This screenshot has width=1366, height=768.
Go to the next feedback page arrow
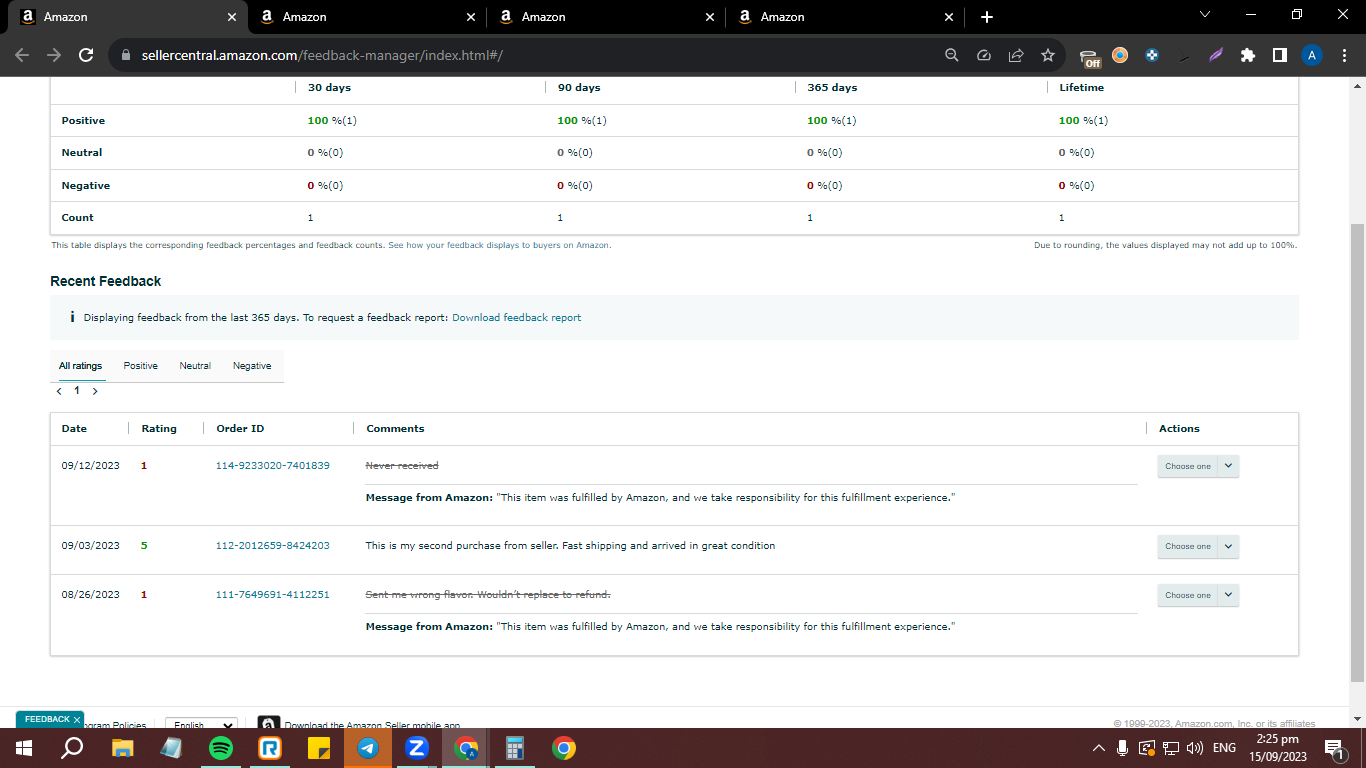coord(95,391)
